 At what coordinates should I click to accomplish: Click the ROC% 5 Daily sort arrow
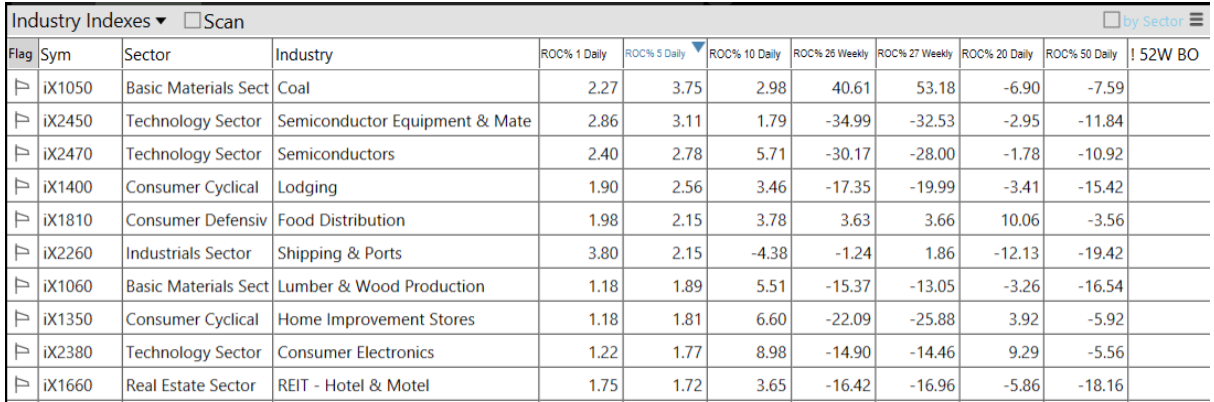(698, 46)
